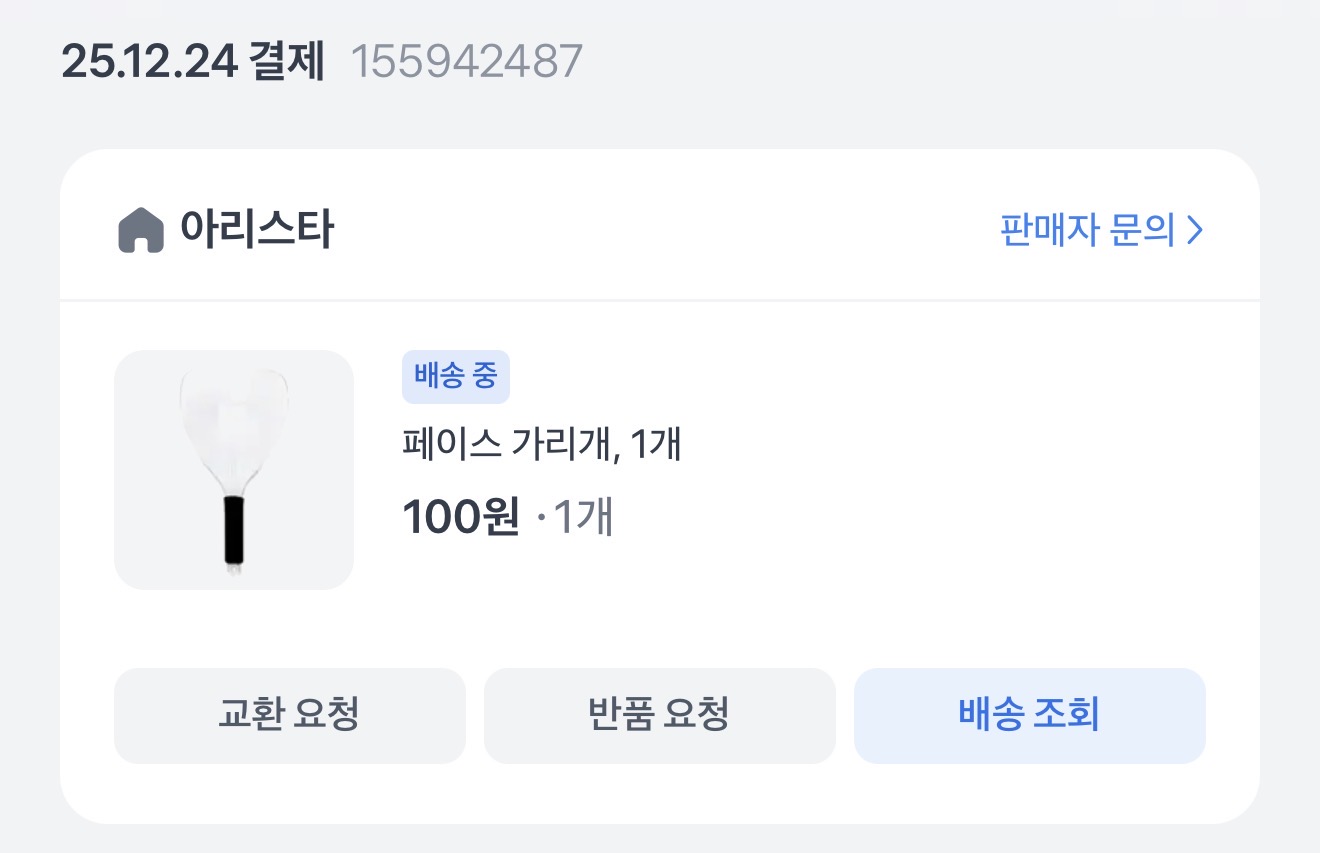Open the 아리스타 seller store name
The image size is (1320, 853).
(256, 230)
